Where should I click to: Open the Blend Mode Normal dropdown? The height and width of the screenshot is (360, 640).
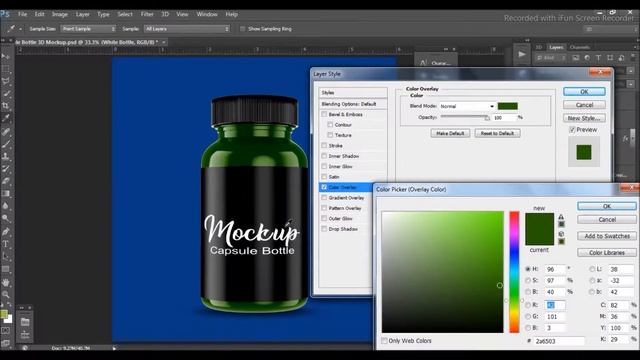tap(467, 106)
